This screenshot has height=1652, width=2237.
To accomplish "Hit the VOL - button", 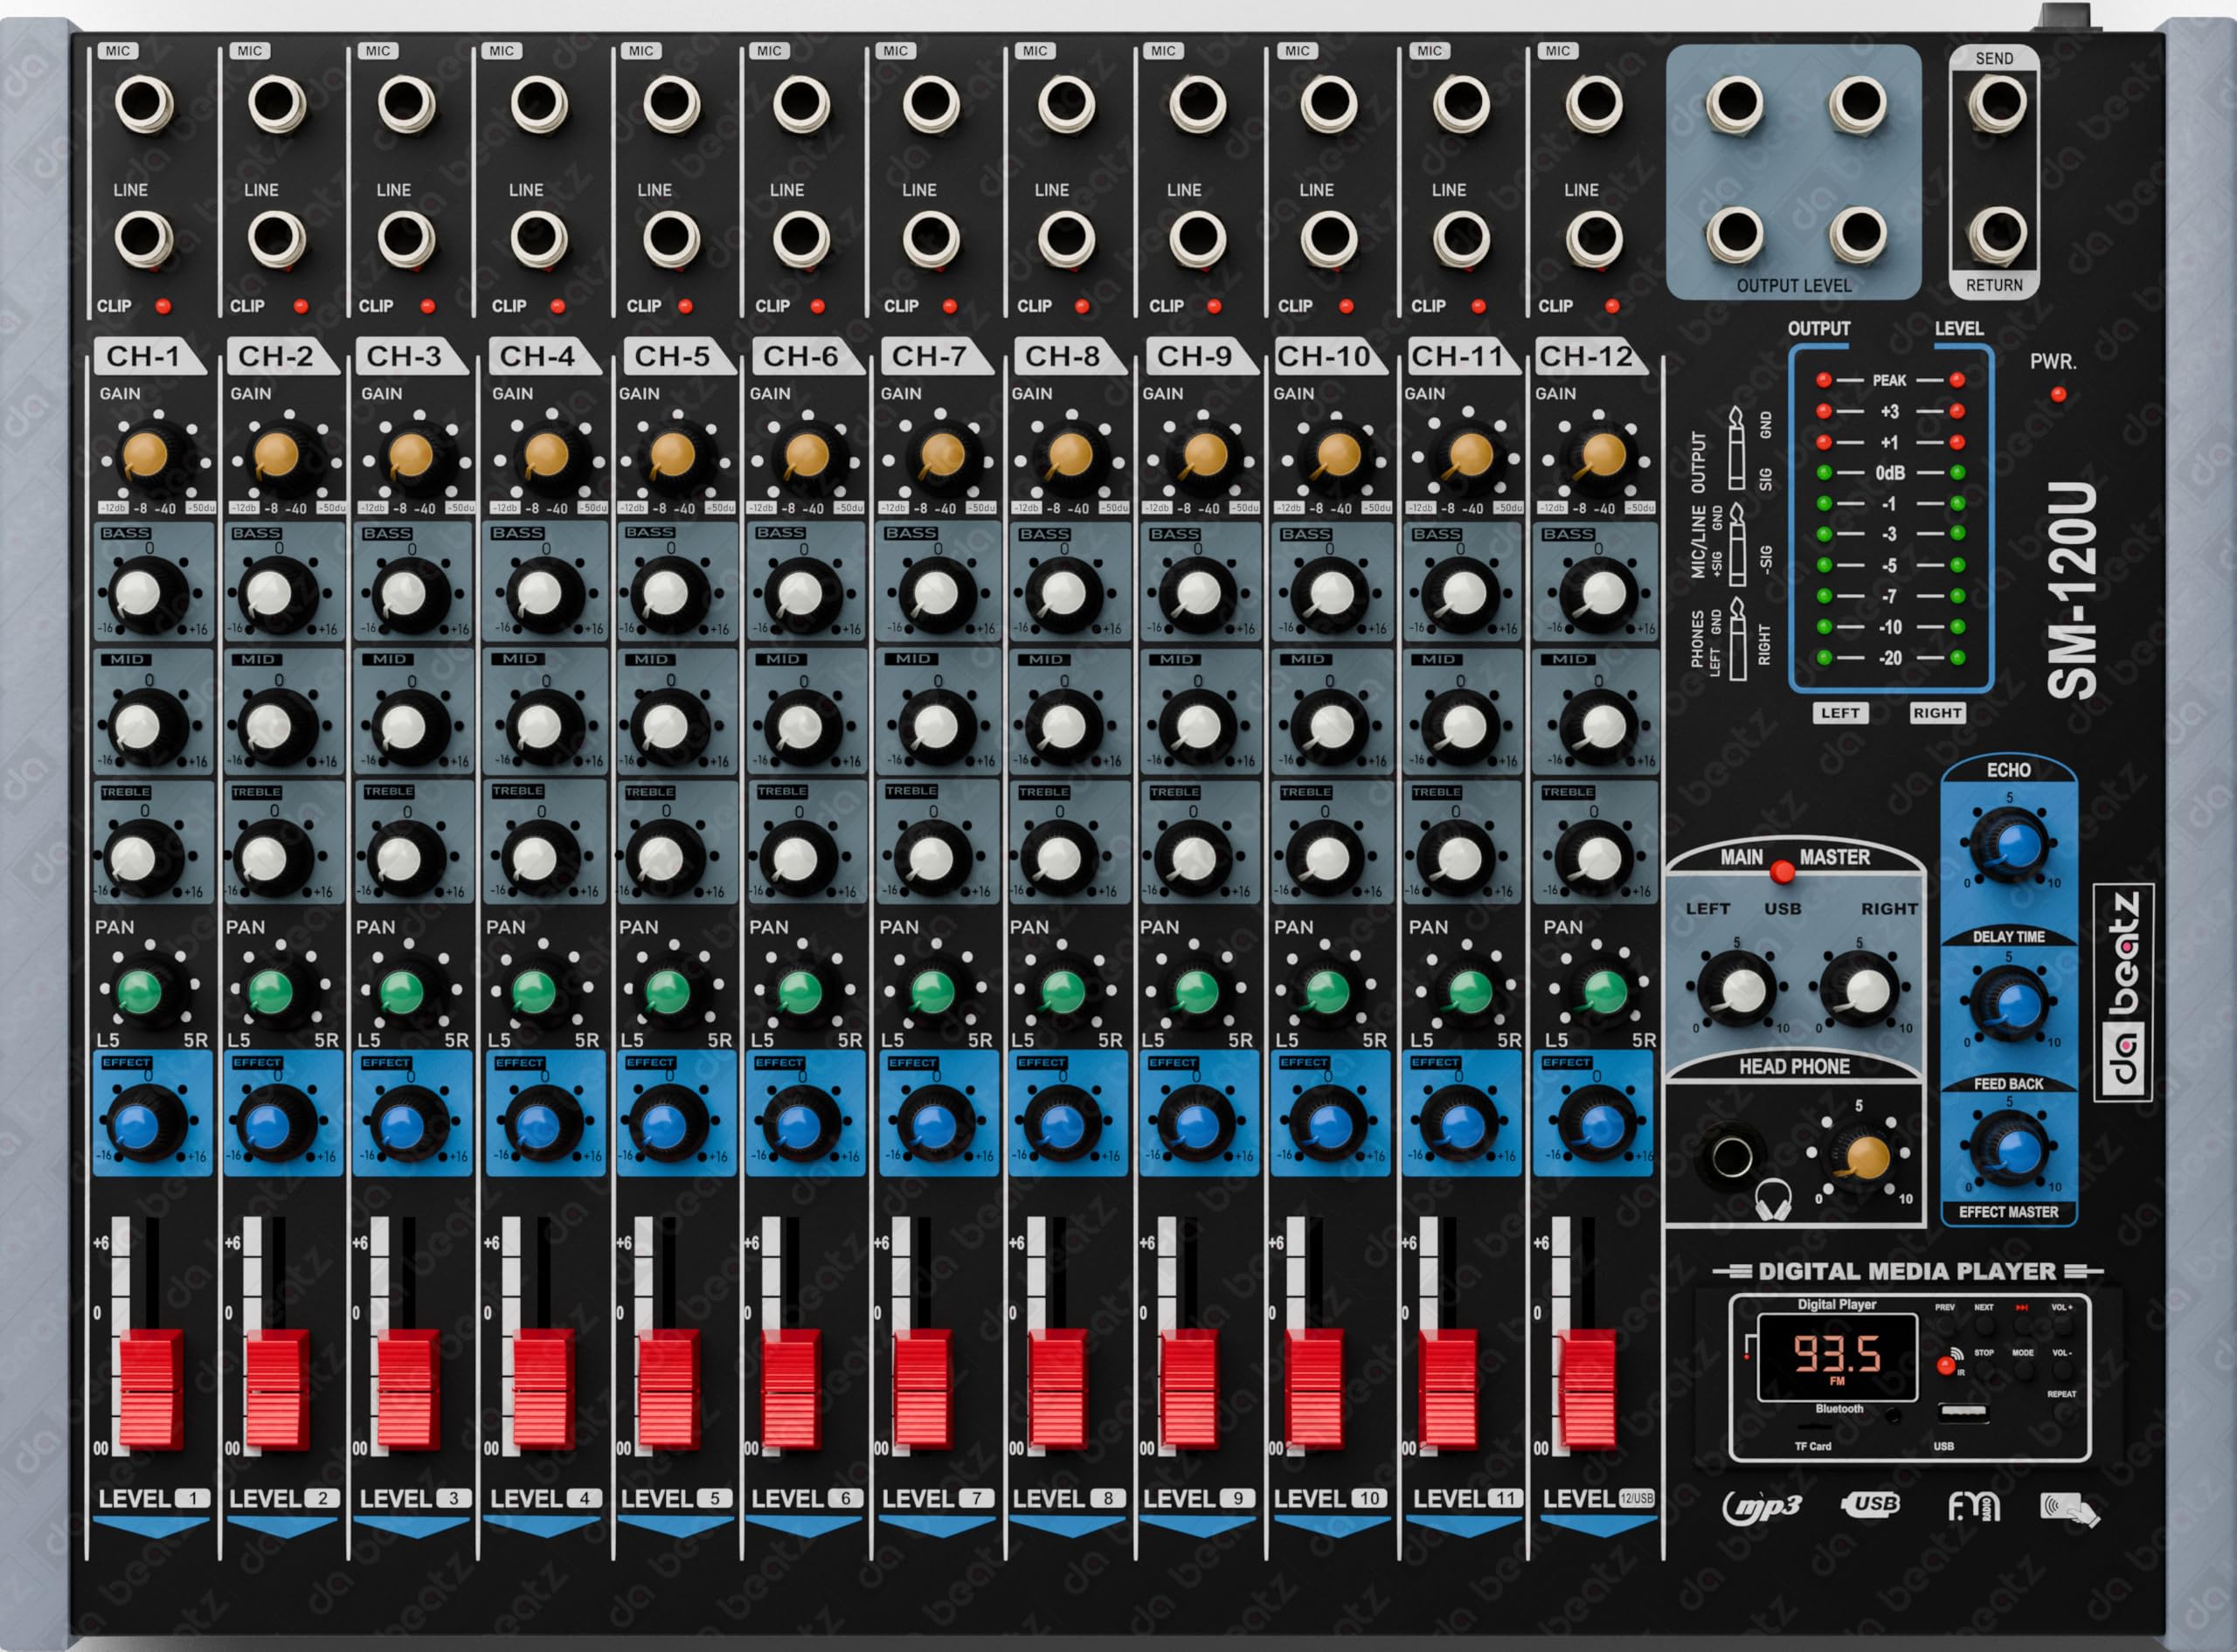I will click(x=2063, y=1371).
